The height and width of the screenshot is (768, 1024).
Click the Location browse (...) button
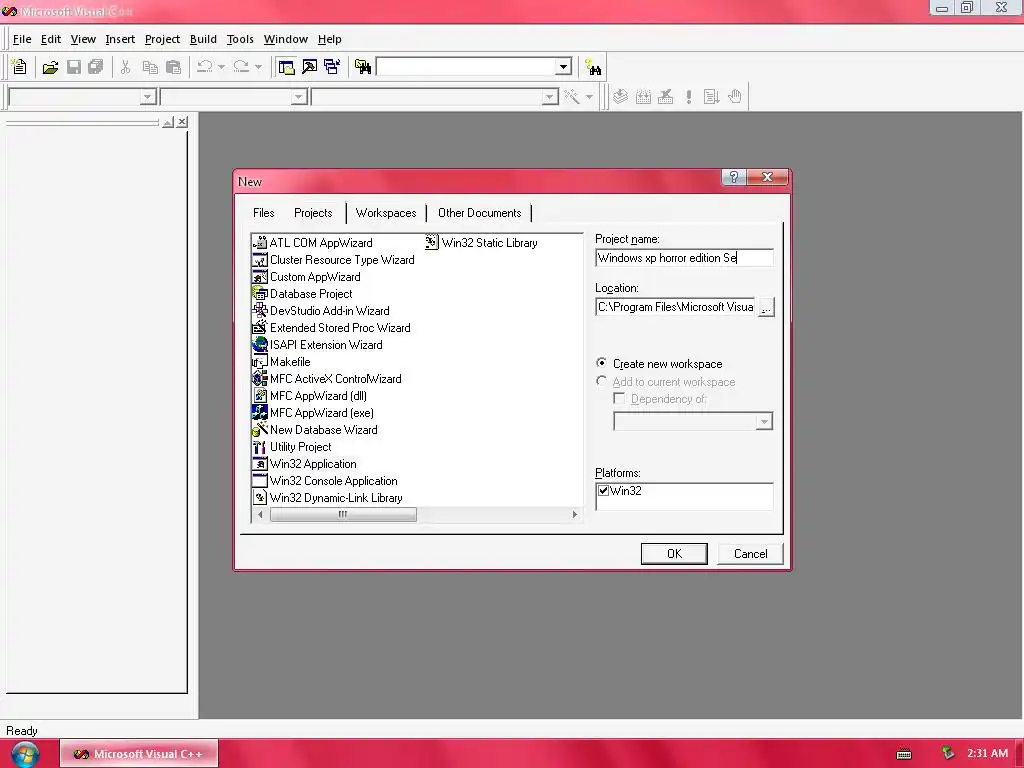[x=766, y=308]
